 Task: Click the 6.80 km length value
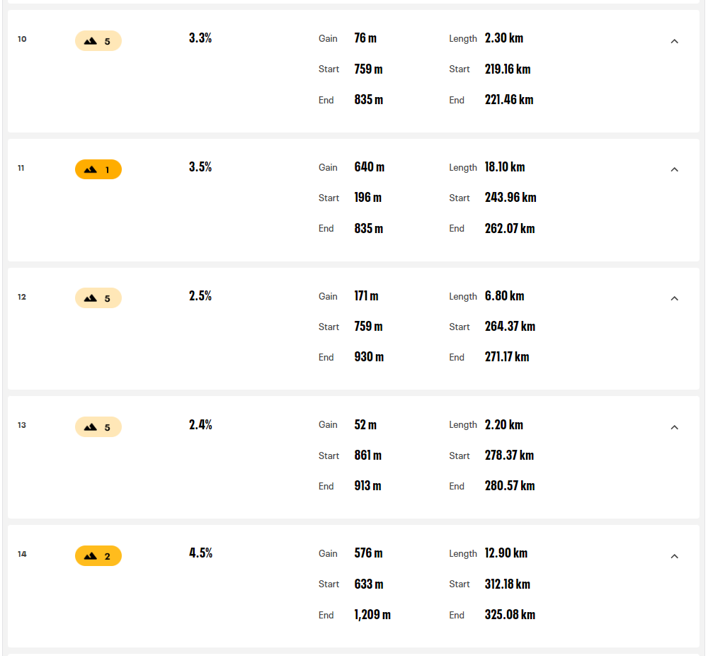click(x=504, y=296)
